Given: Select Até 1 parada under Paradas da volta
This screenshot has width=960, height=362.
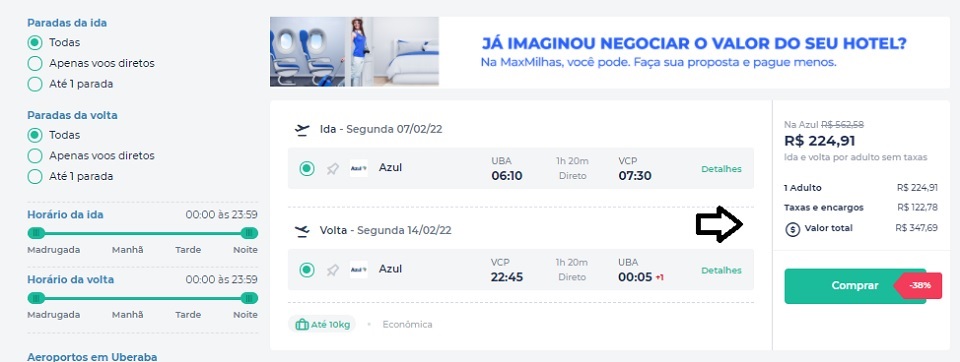Looking at the screenshot, I should tap(35, 176).
